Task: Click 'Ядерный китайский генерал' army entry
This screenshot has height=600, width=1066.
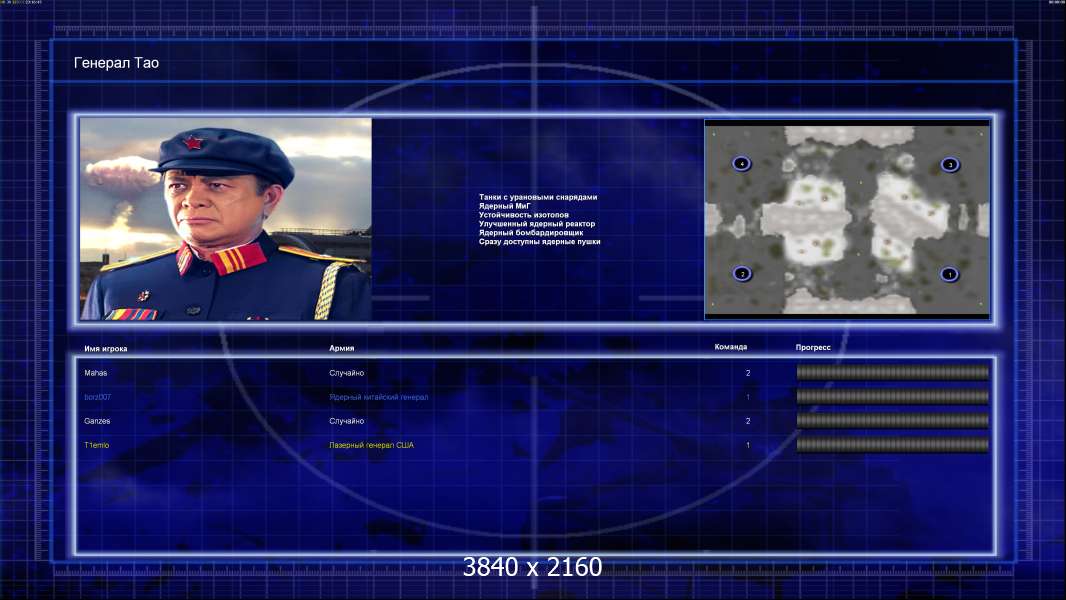Action: 379,397
